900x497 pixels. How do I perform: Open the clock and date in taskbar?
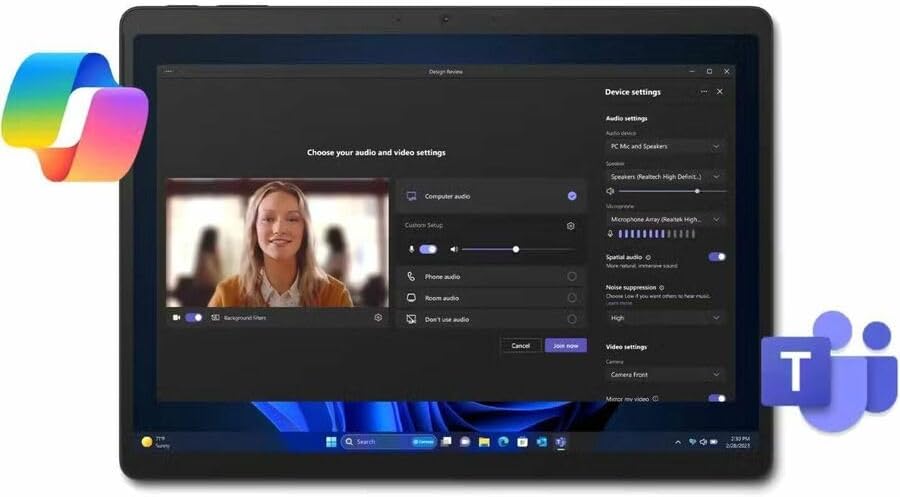[740, 442]
